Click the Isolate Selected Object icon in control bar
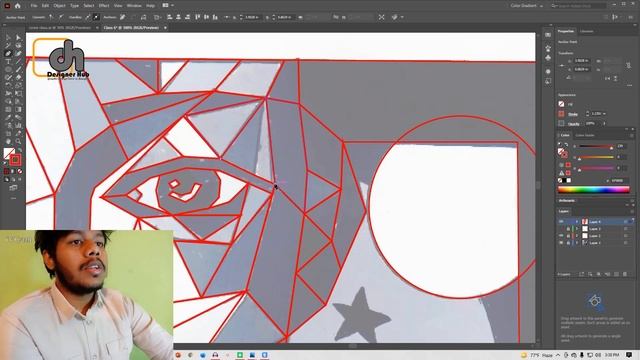 (x=381, y=17)
